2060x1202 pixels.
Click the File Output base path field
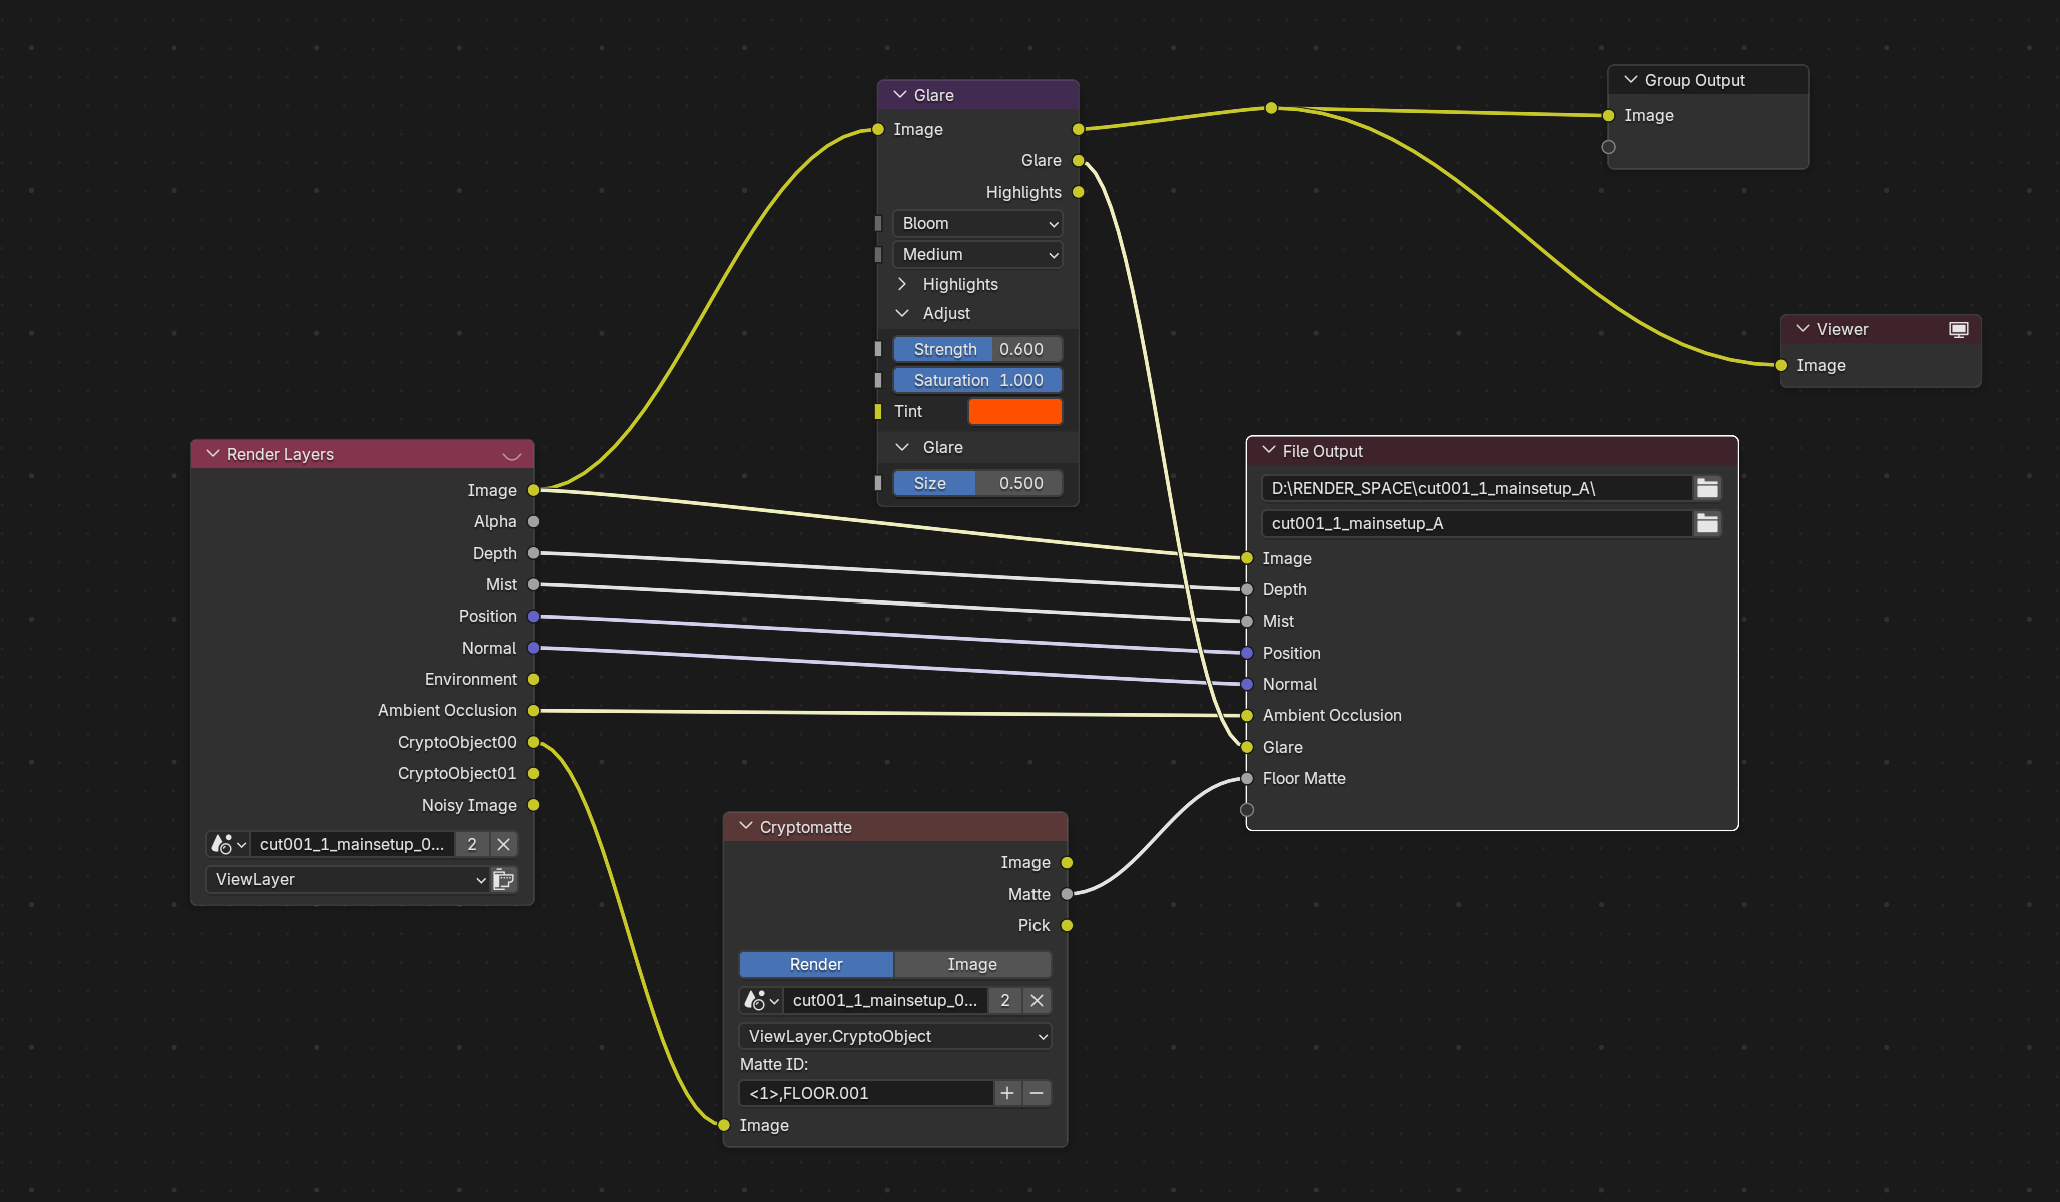(x=1477, y=488)
